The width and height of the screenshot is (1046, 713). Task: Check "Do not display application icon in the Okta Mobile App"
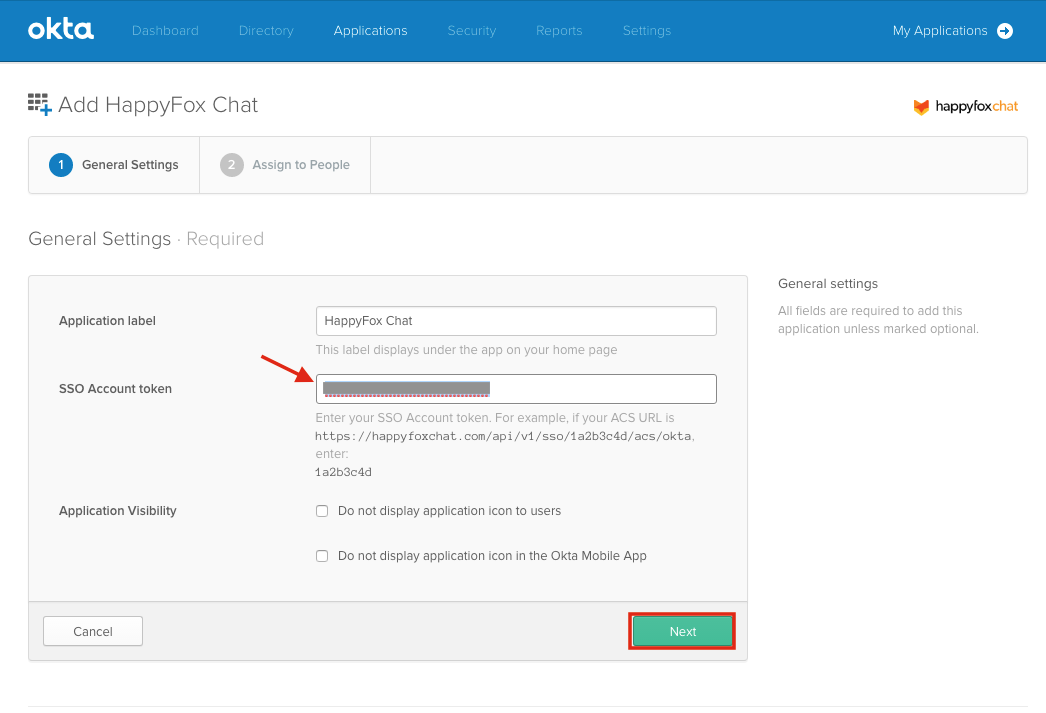tap(322, 555)
